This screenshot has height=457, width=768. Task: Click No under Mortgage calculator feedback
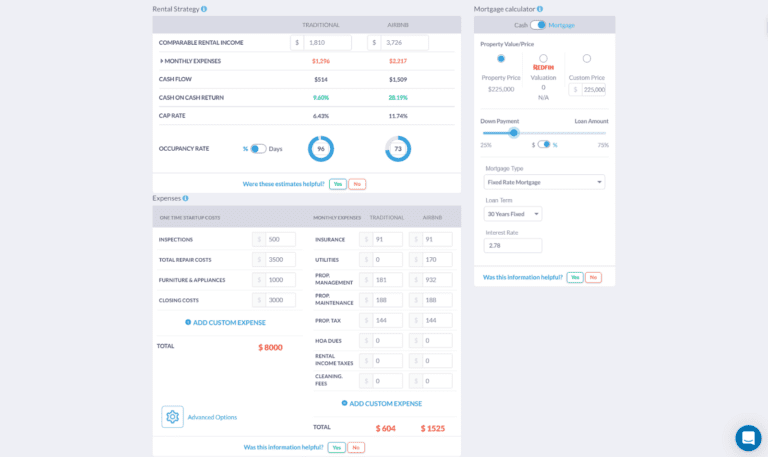point(593,277)
